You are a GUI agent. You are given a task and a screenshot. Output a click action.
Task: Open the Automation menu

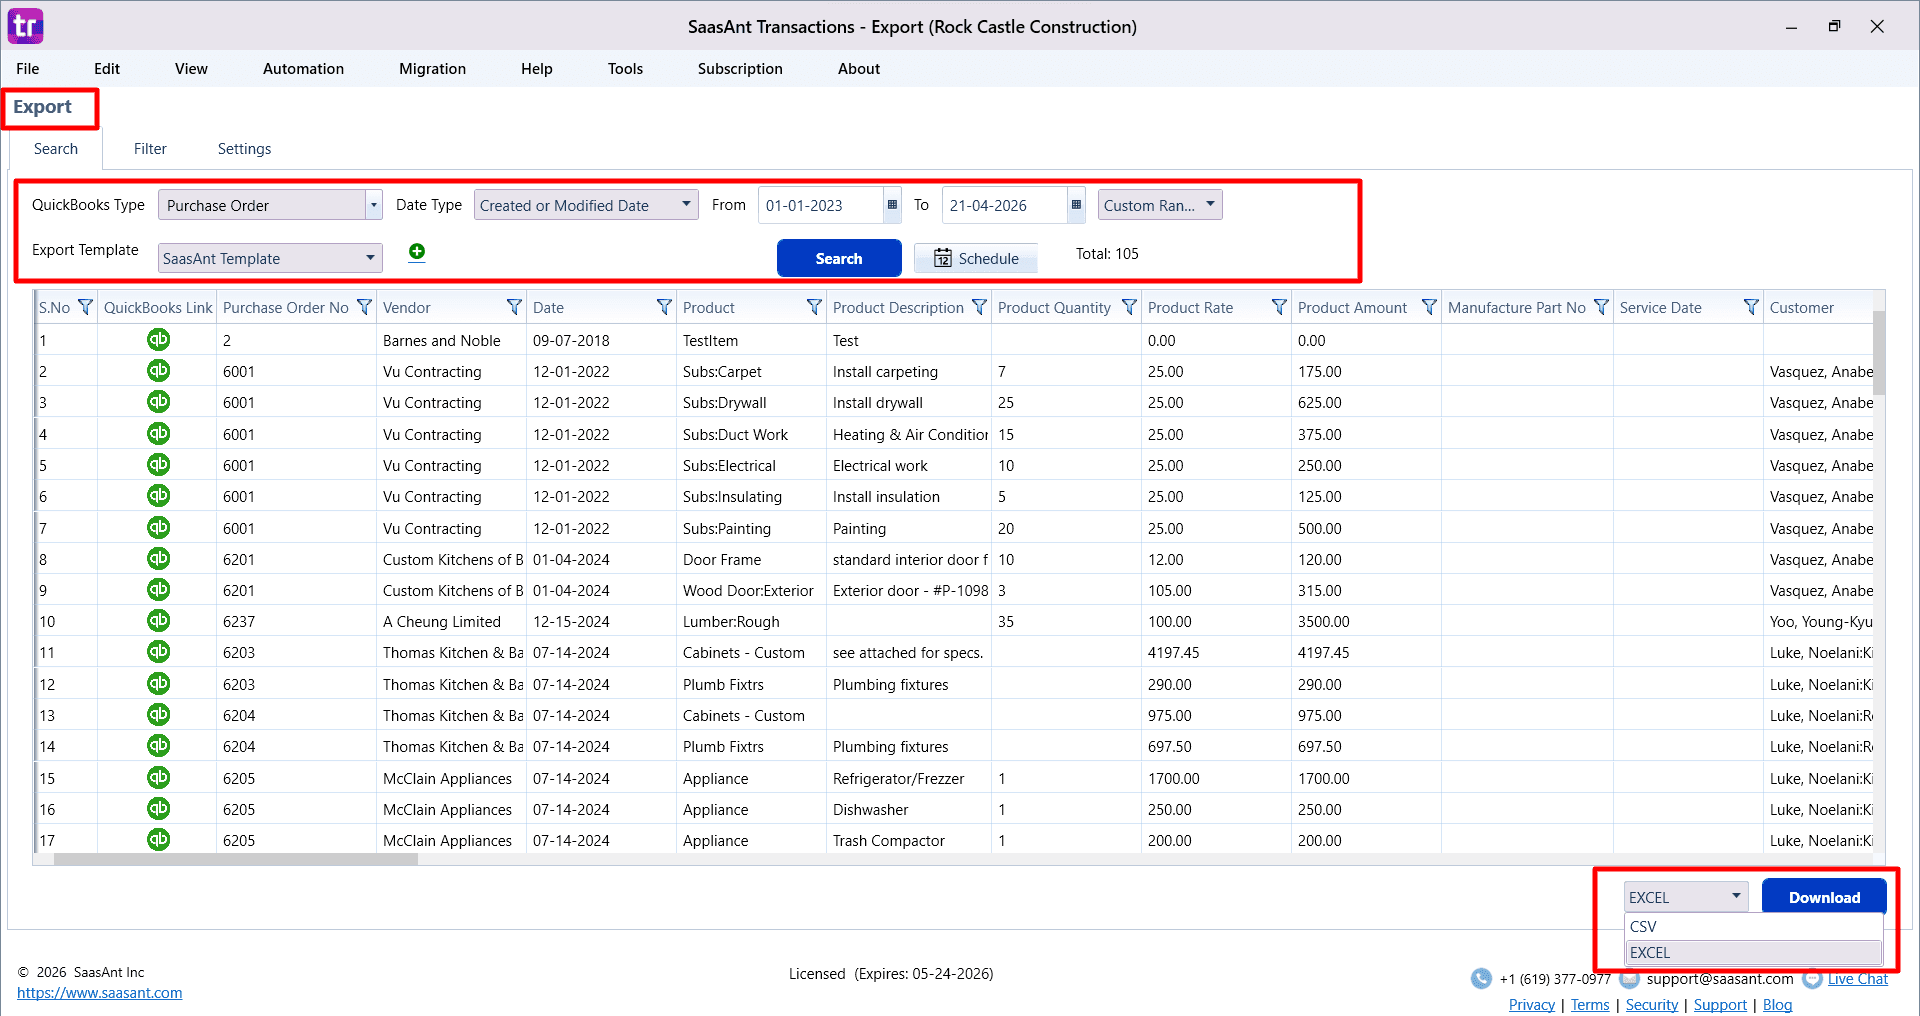tap(303, 69)
